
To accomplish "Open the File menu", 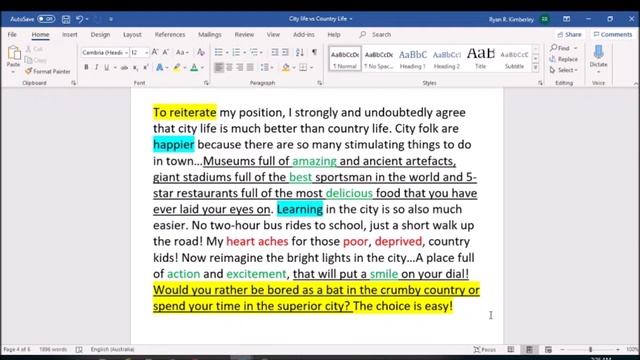I will [12, 35].
